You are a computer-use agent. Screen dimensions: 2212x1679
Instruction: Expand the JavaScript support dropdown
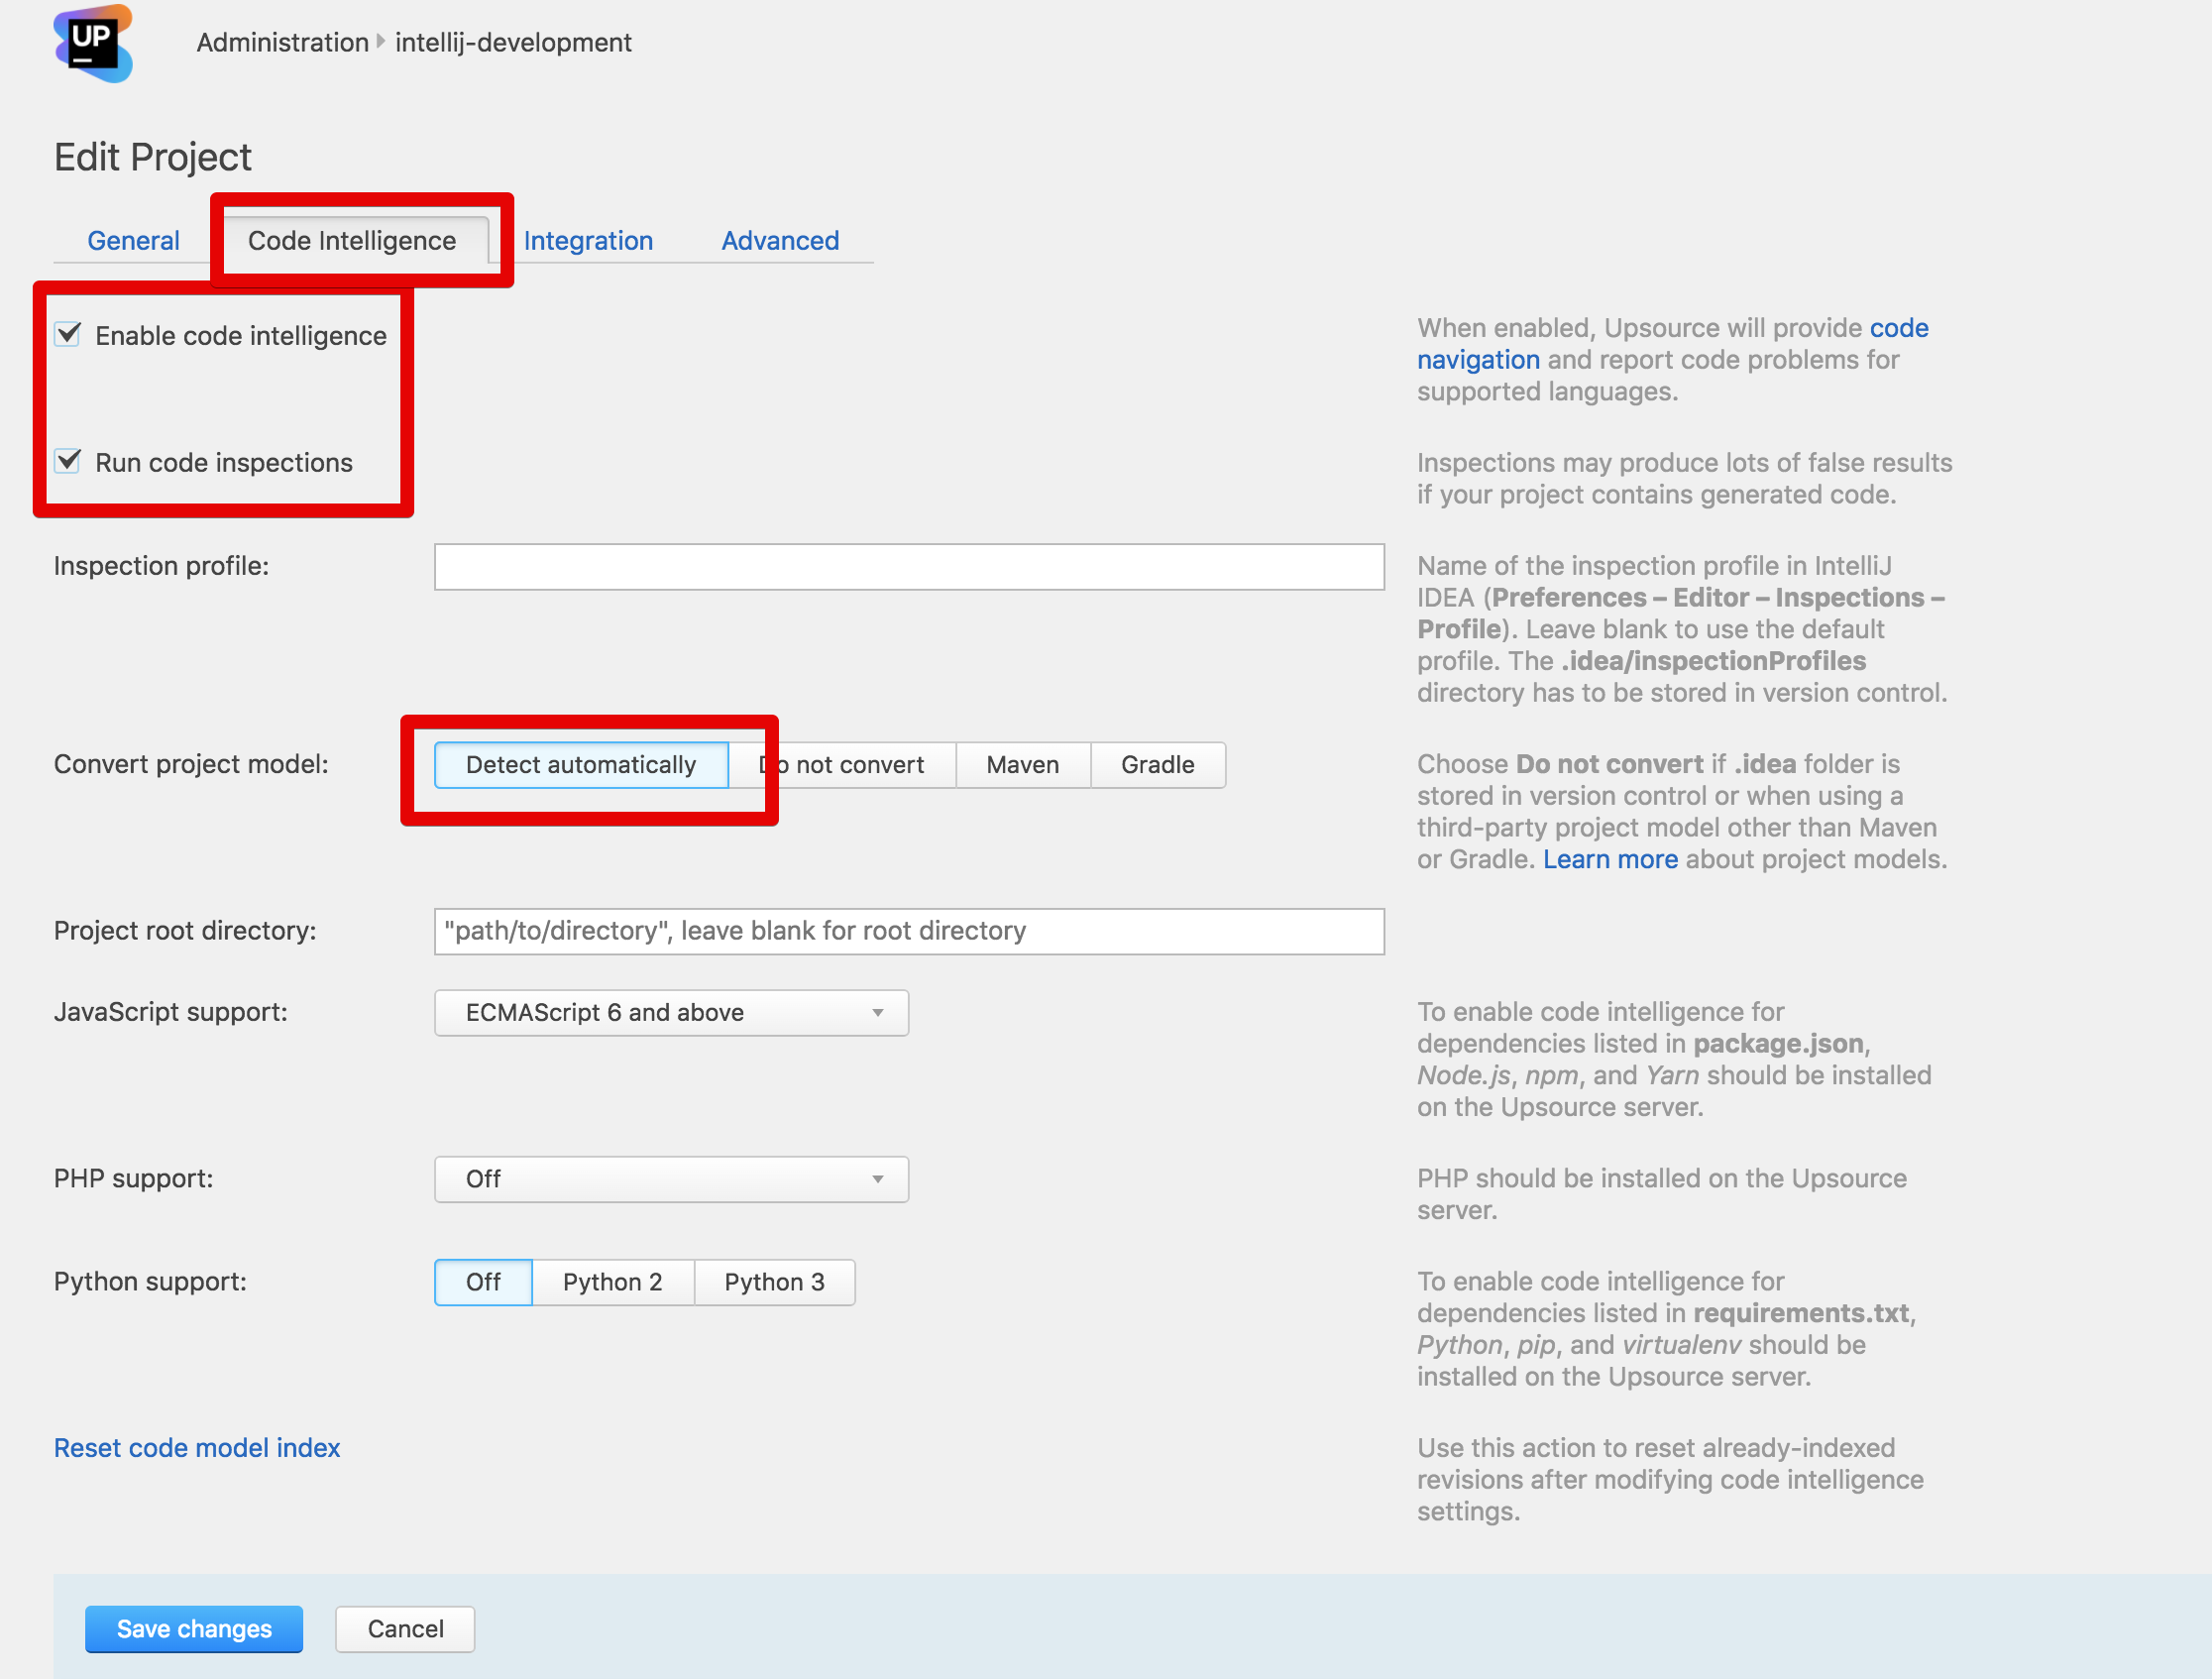[671, 1013]
